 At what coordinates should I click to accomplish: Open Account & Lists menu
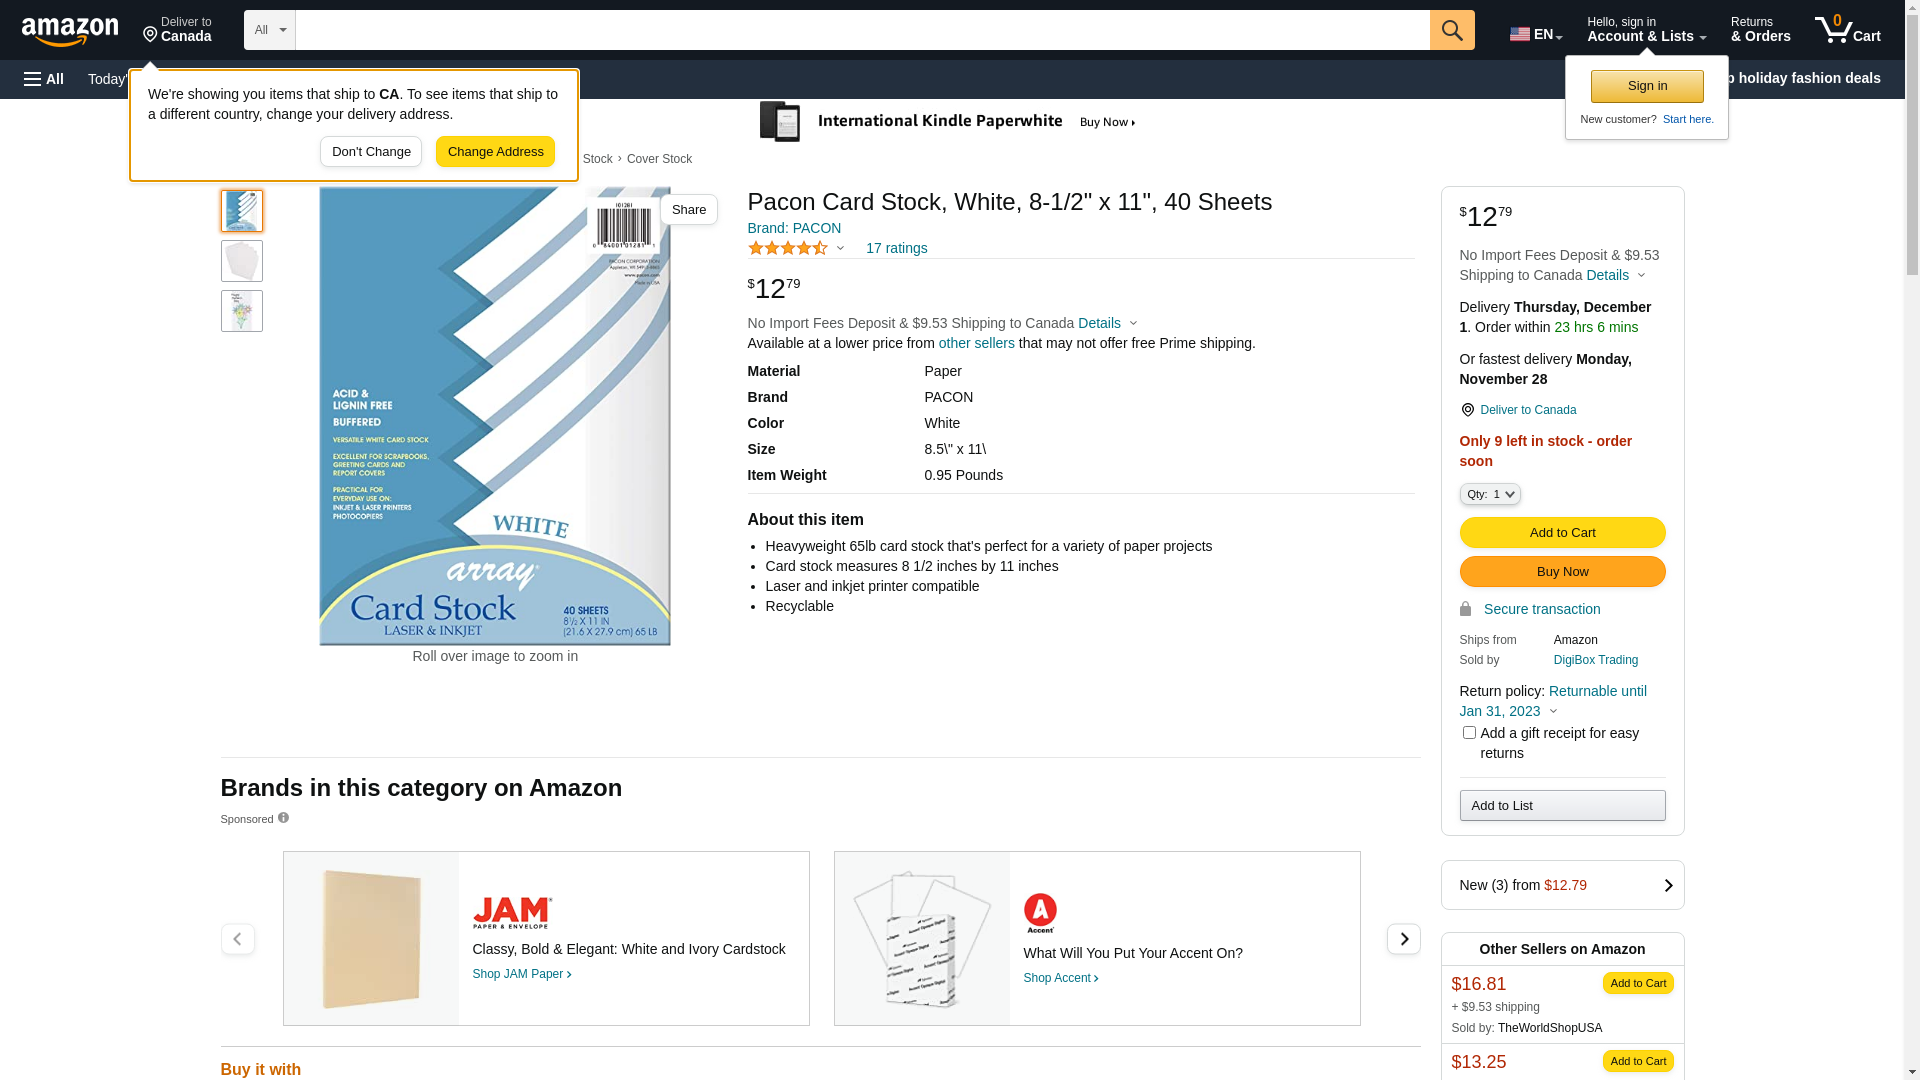pos(1646,30)
